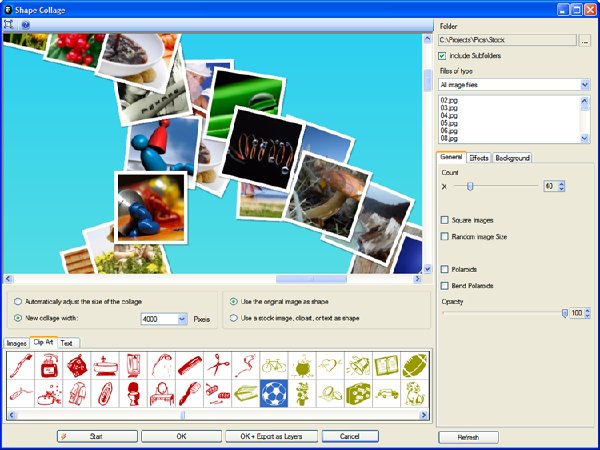
Task: Select the cauldron clip art shape
Action: click(x=302, y=365)
